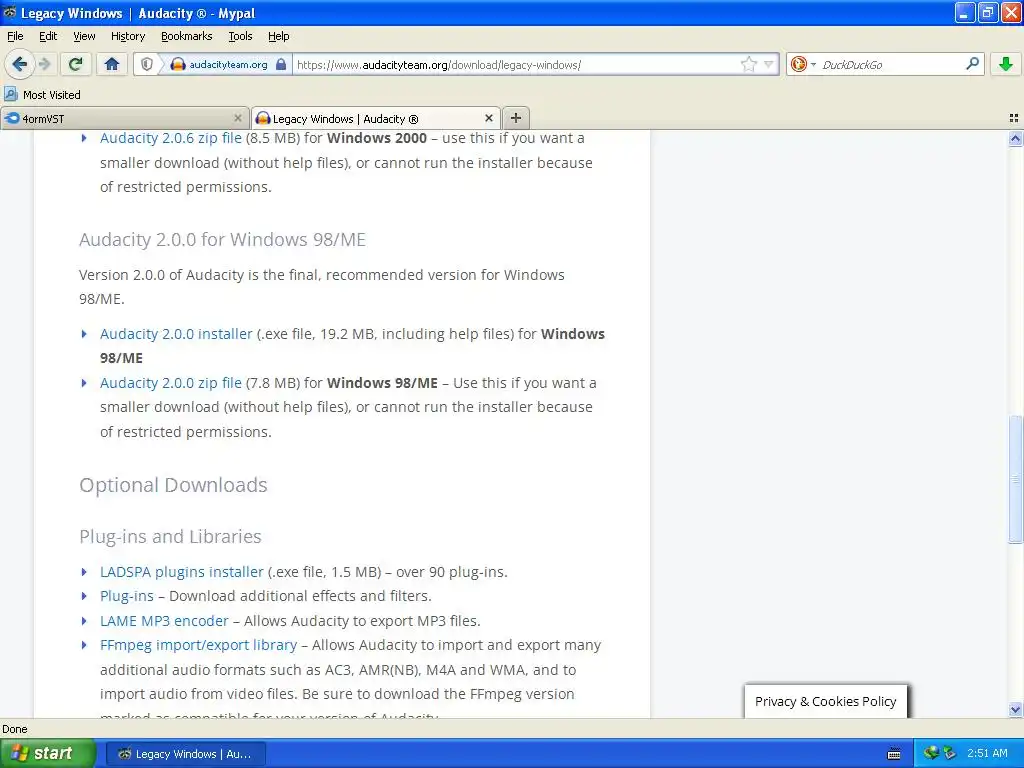1024x768 pixels.
Task: Select the Legacy Windows | Audacity tab
Action: click(x=376, y=118)
